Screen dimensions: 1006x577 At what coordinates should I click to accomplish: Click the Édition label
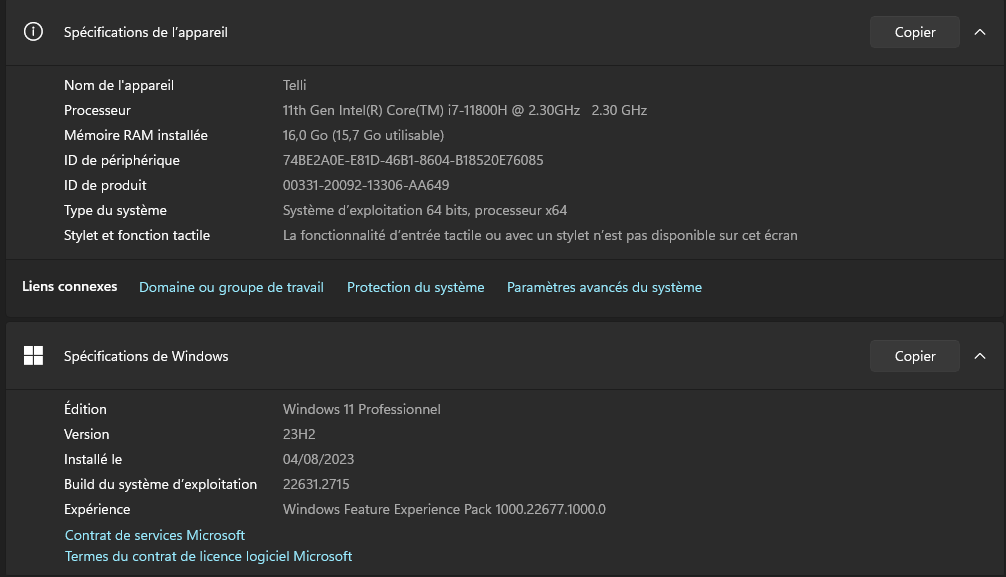(85, 409)
